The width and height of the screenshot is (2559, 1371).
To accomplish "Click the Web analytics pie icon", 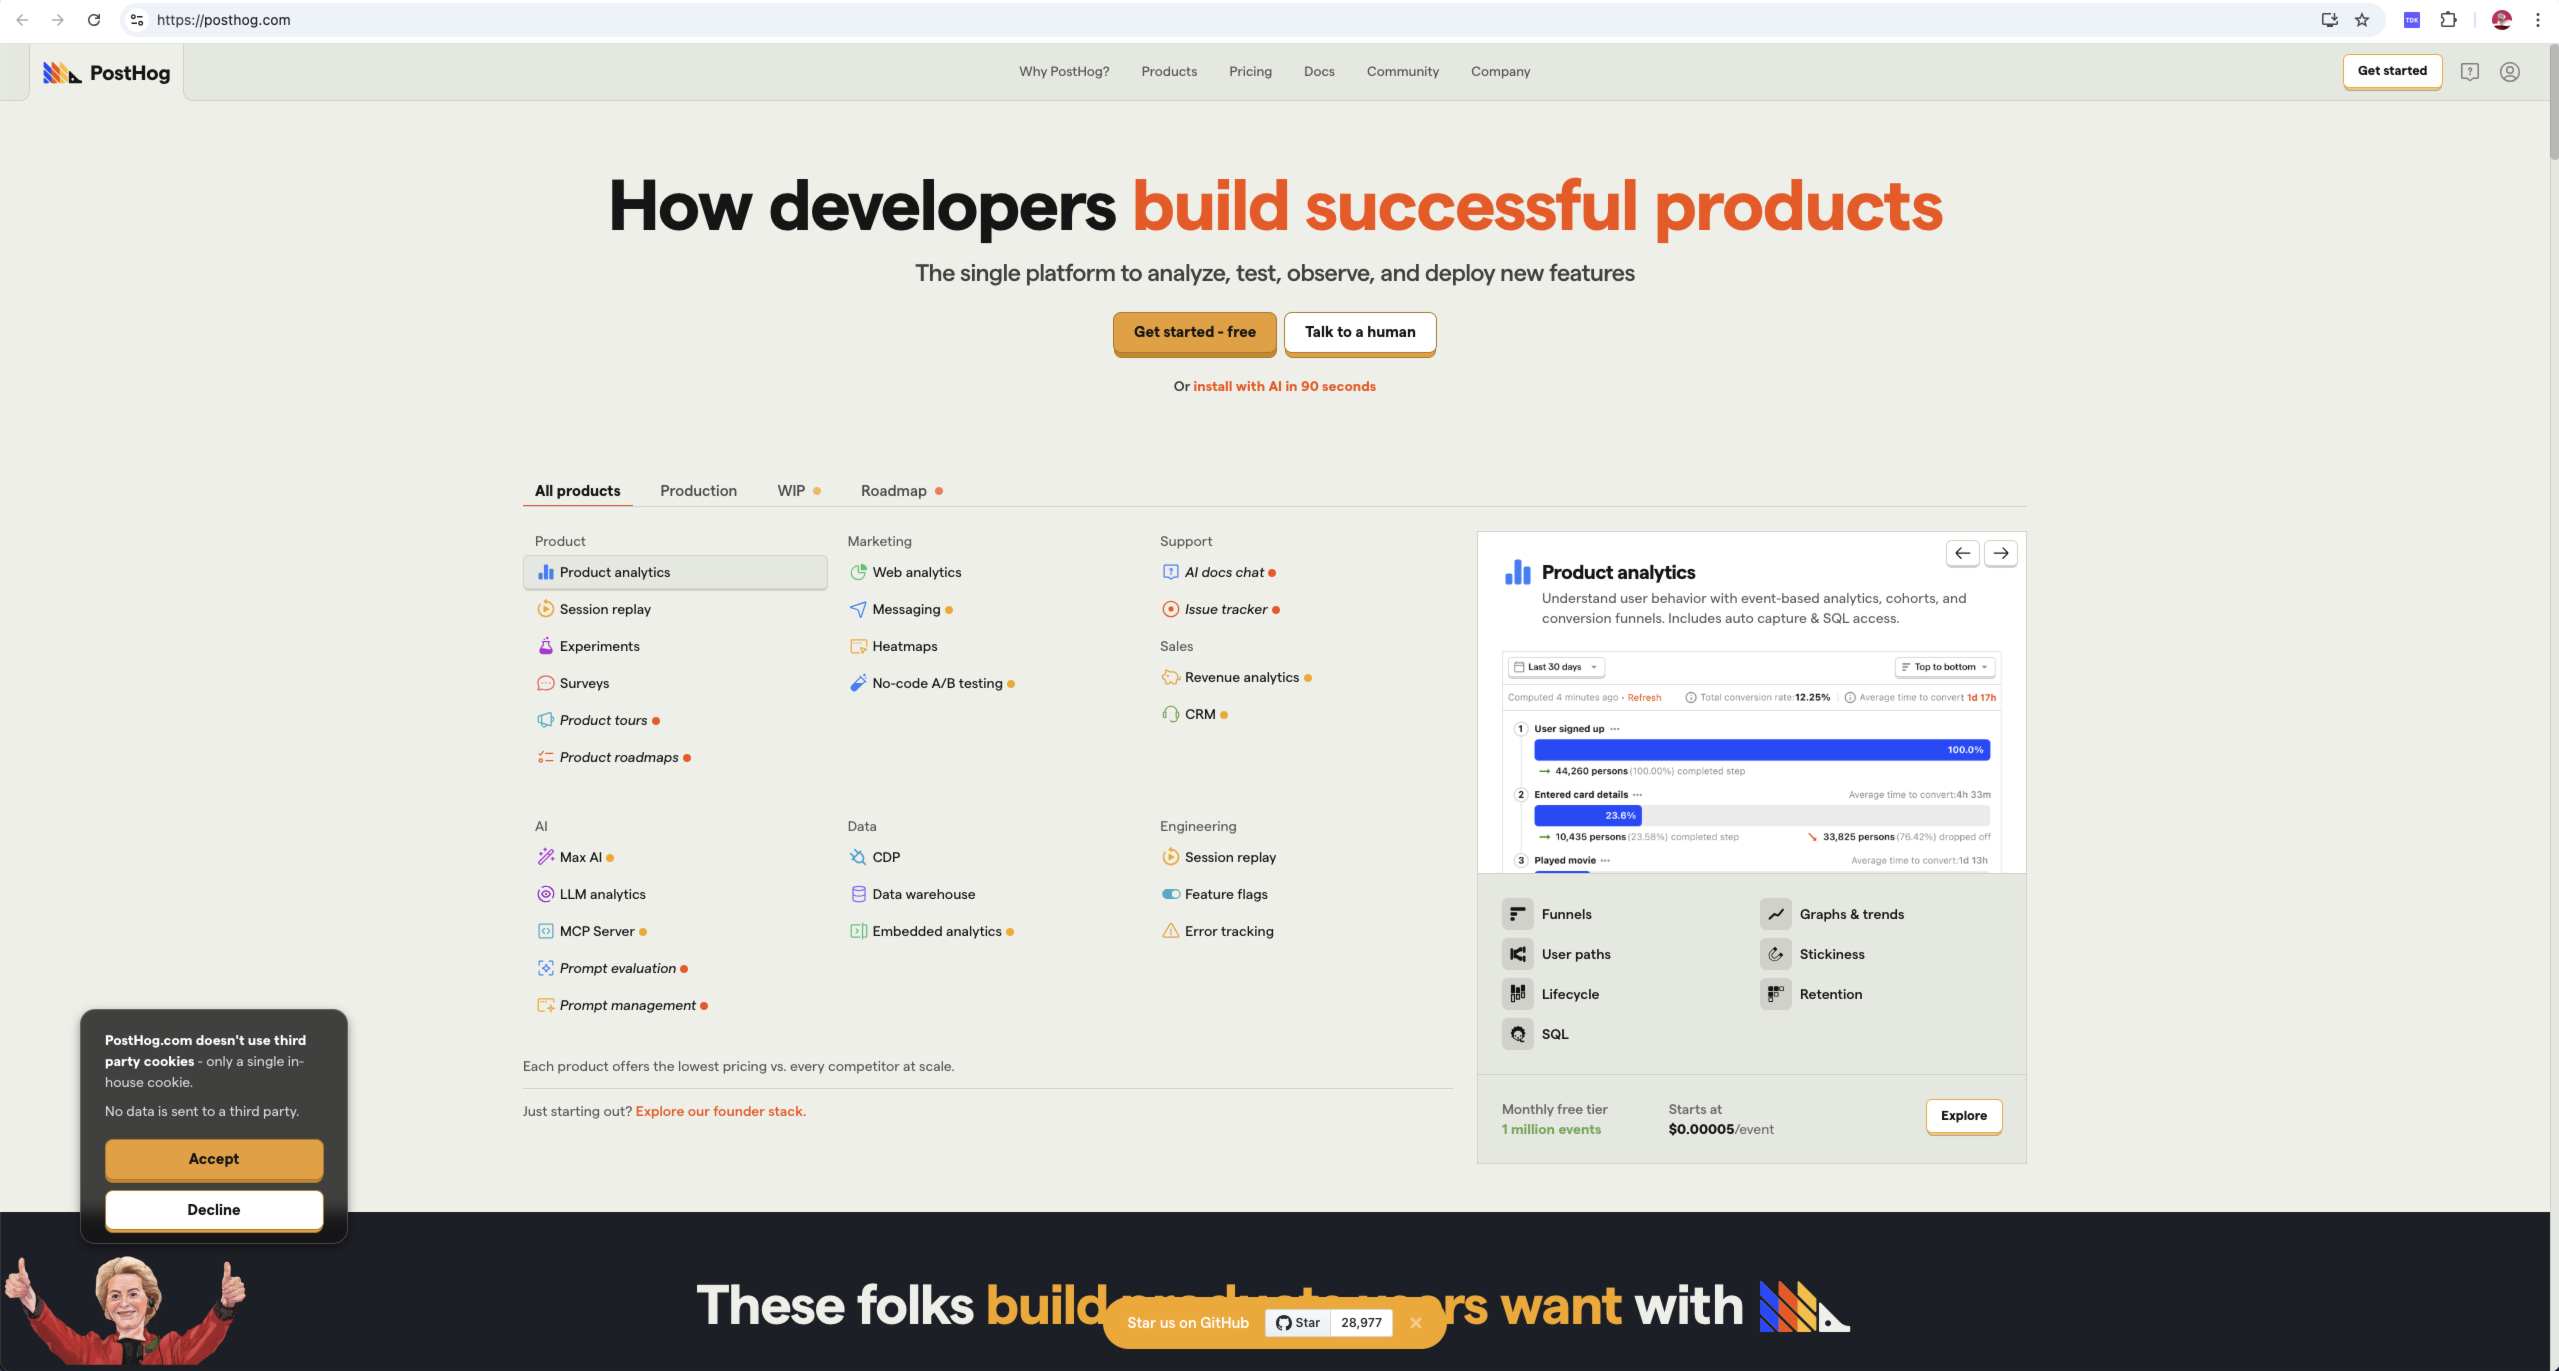I will point(858,572).
